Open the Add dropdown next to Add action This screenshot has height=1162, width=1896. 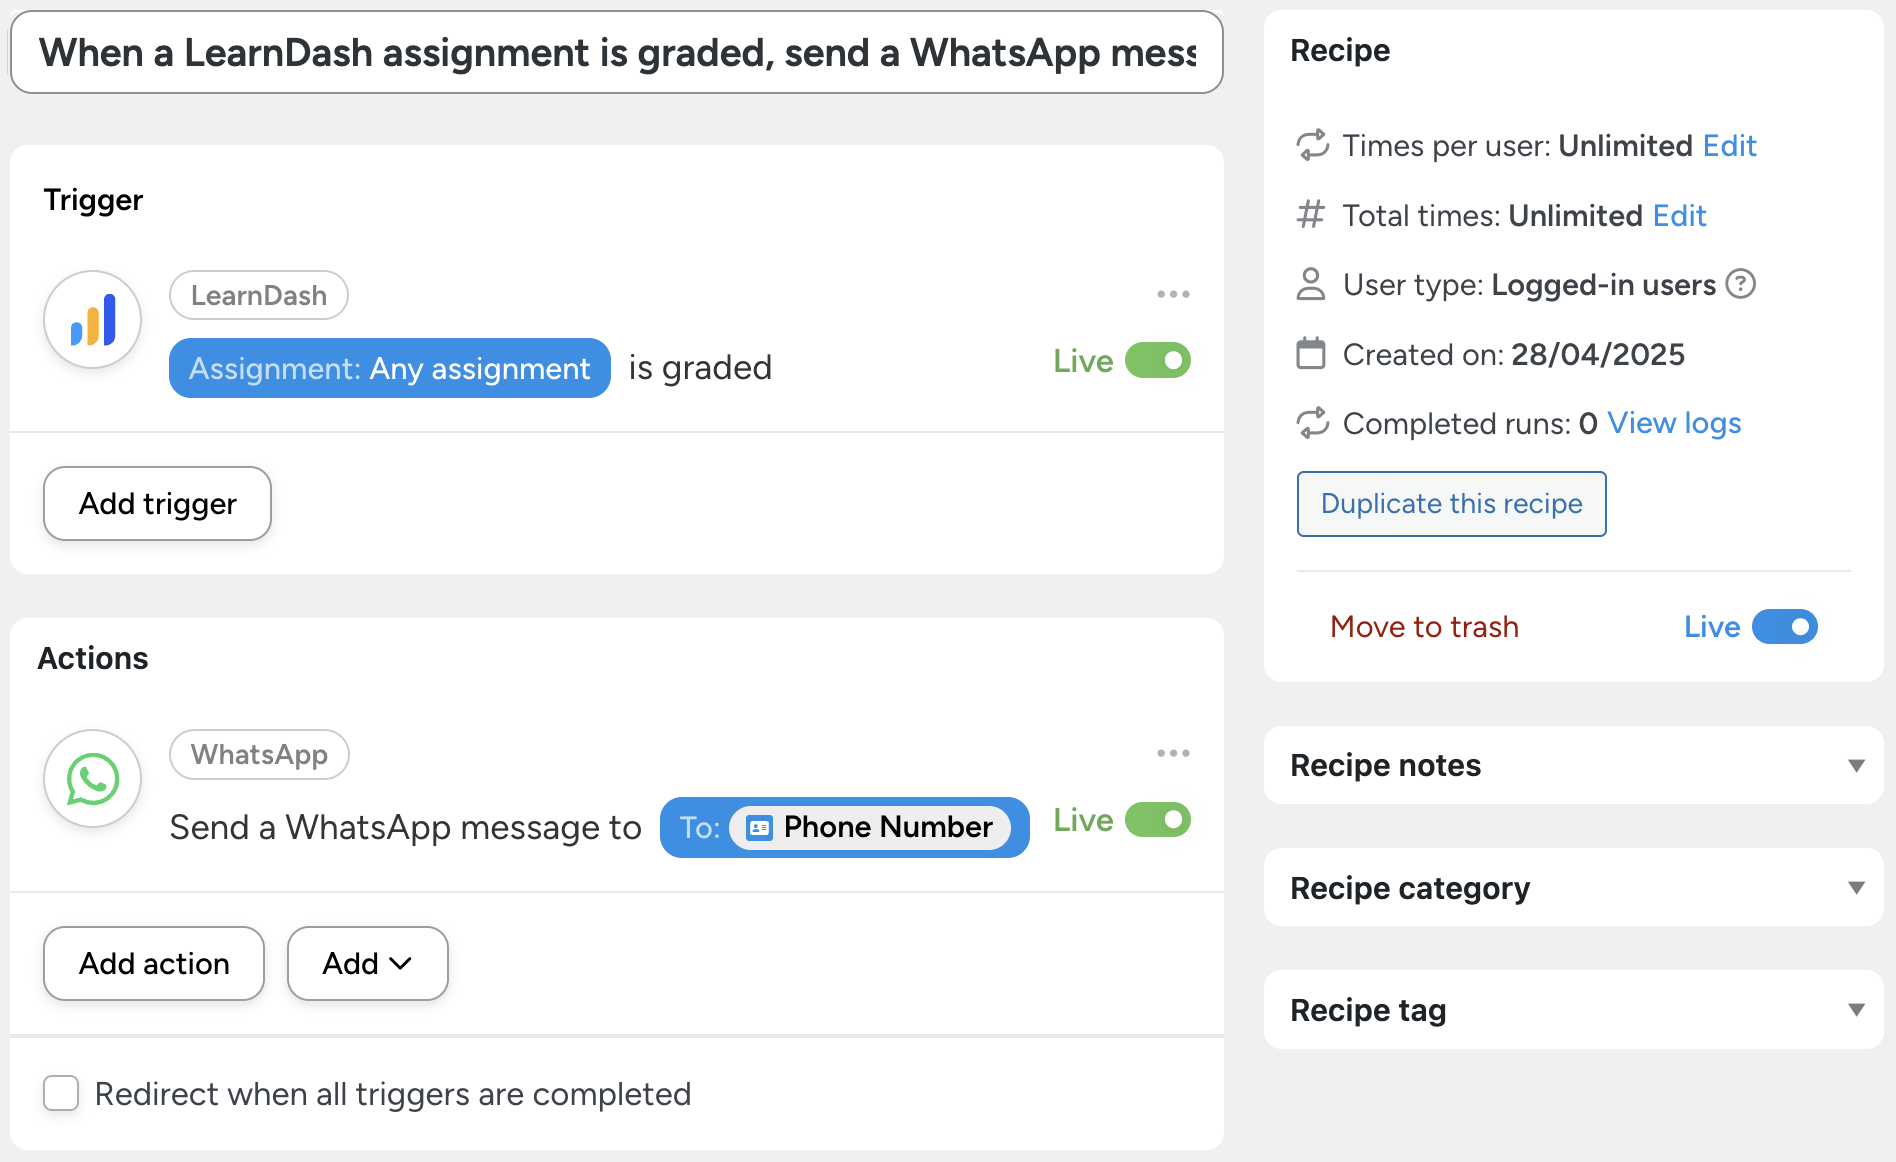(367, 963)
